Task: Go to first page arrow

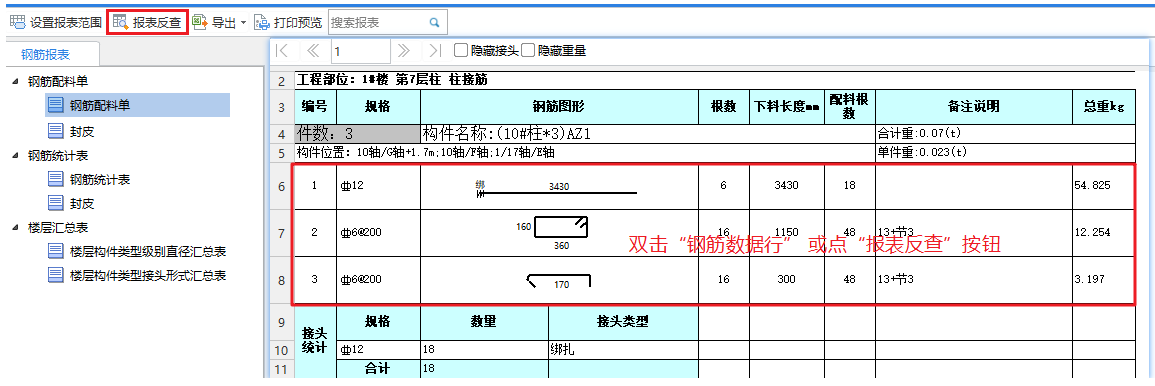Action: coord(281,51)
